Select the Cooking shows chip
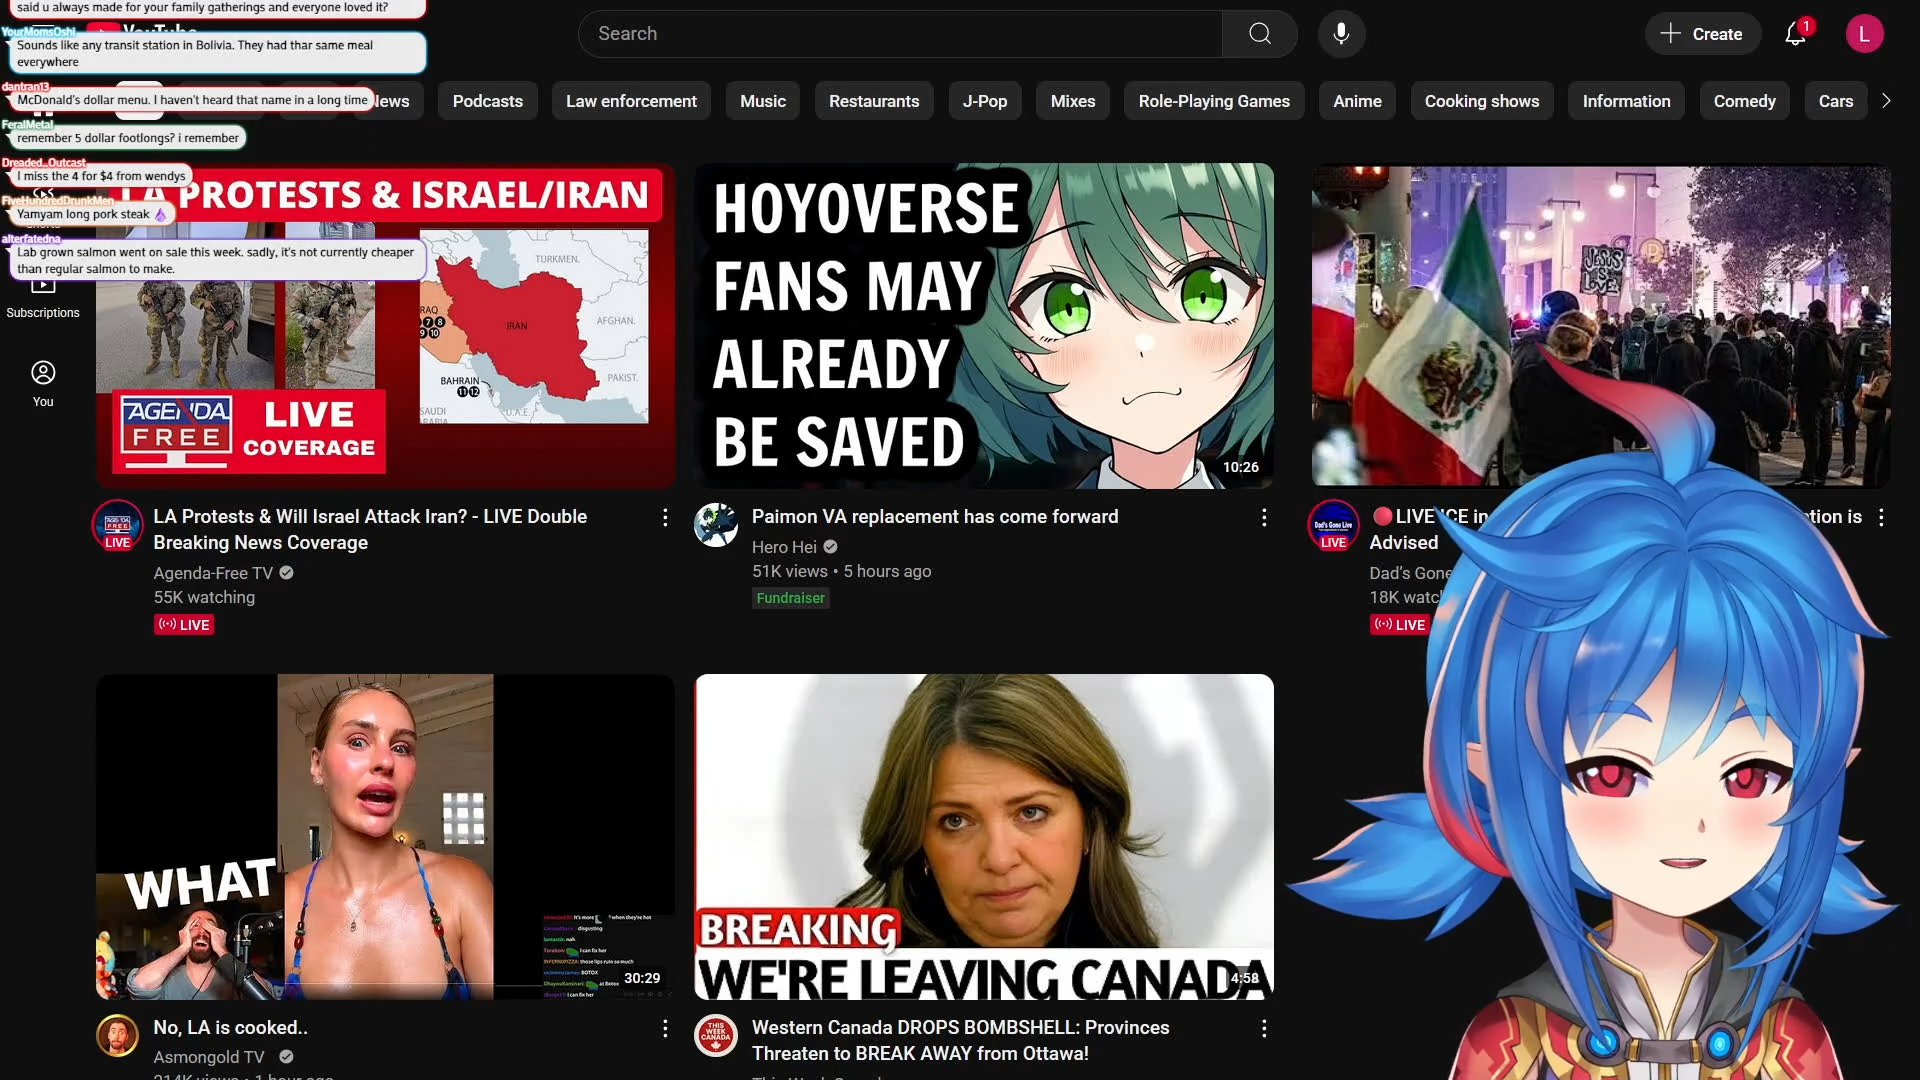1920x1080 pixels. [x=1482, y=101]
